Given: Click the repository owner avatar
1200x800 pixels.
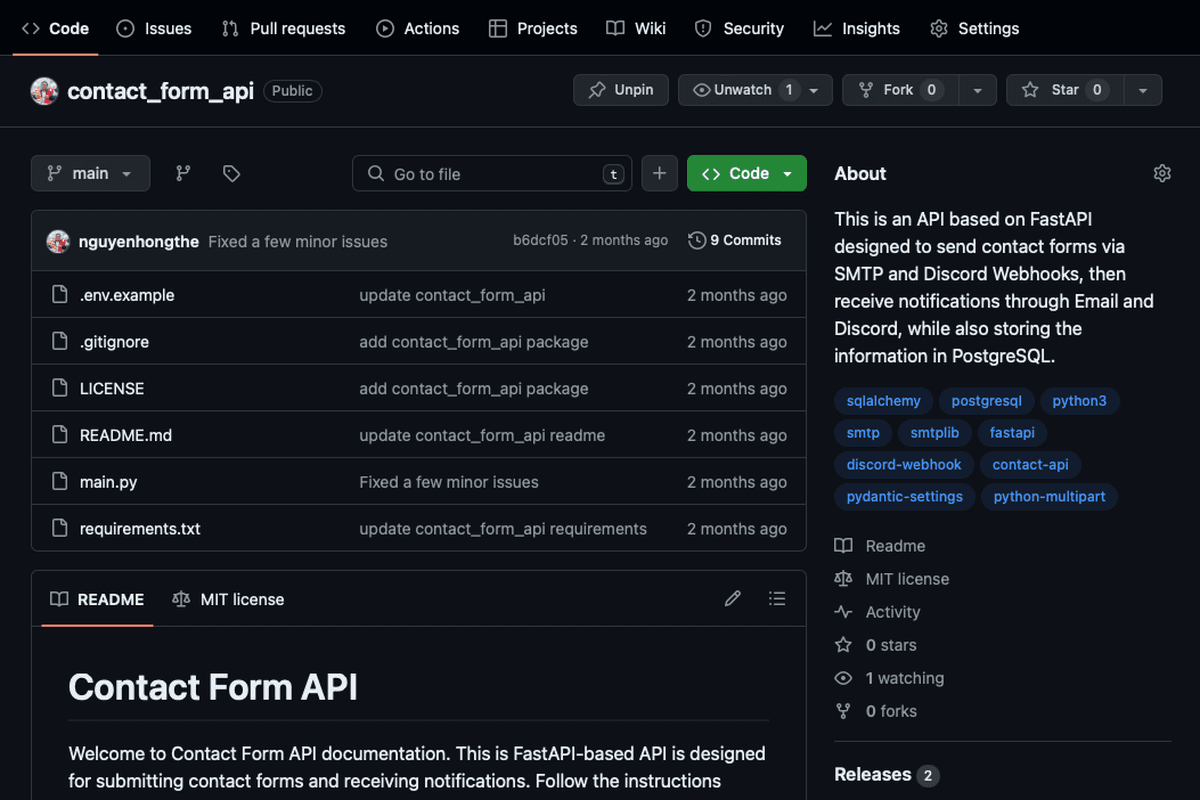Looking at the screenshot, I should point(42,90).
